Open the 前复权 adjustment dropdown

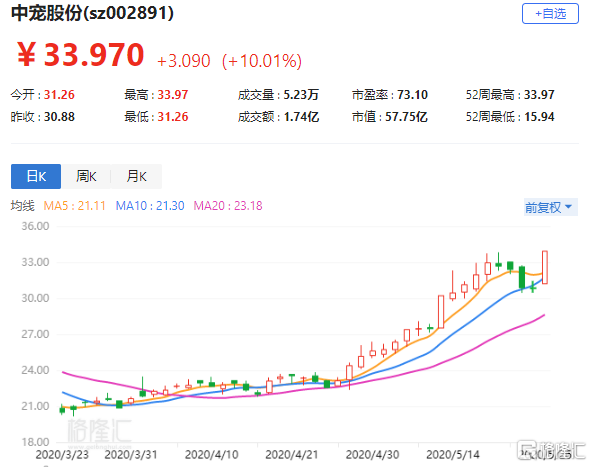550,207
